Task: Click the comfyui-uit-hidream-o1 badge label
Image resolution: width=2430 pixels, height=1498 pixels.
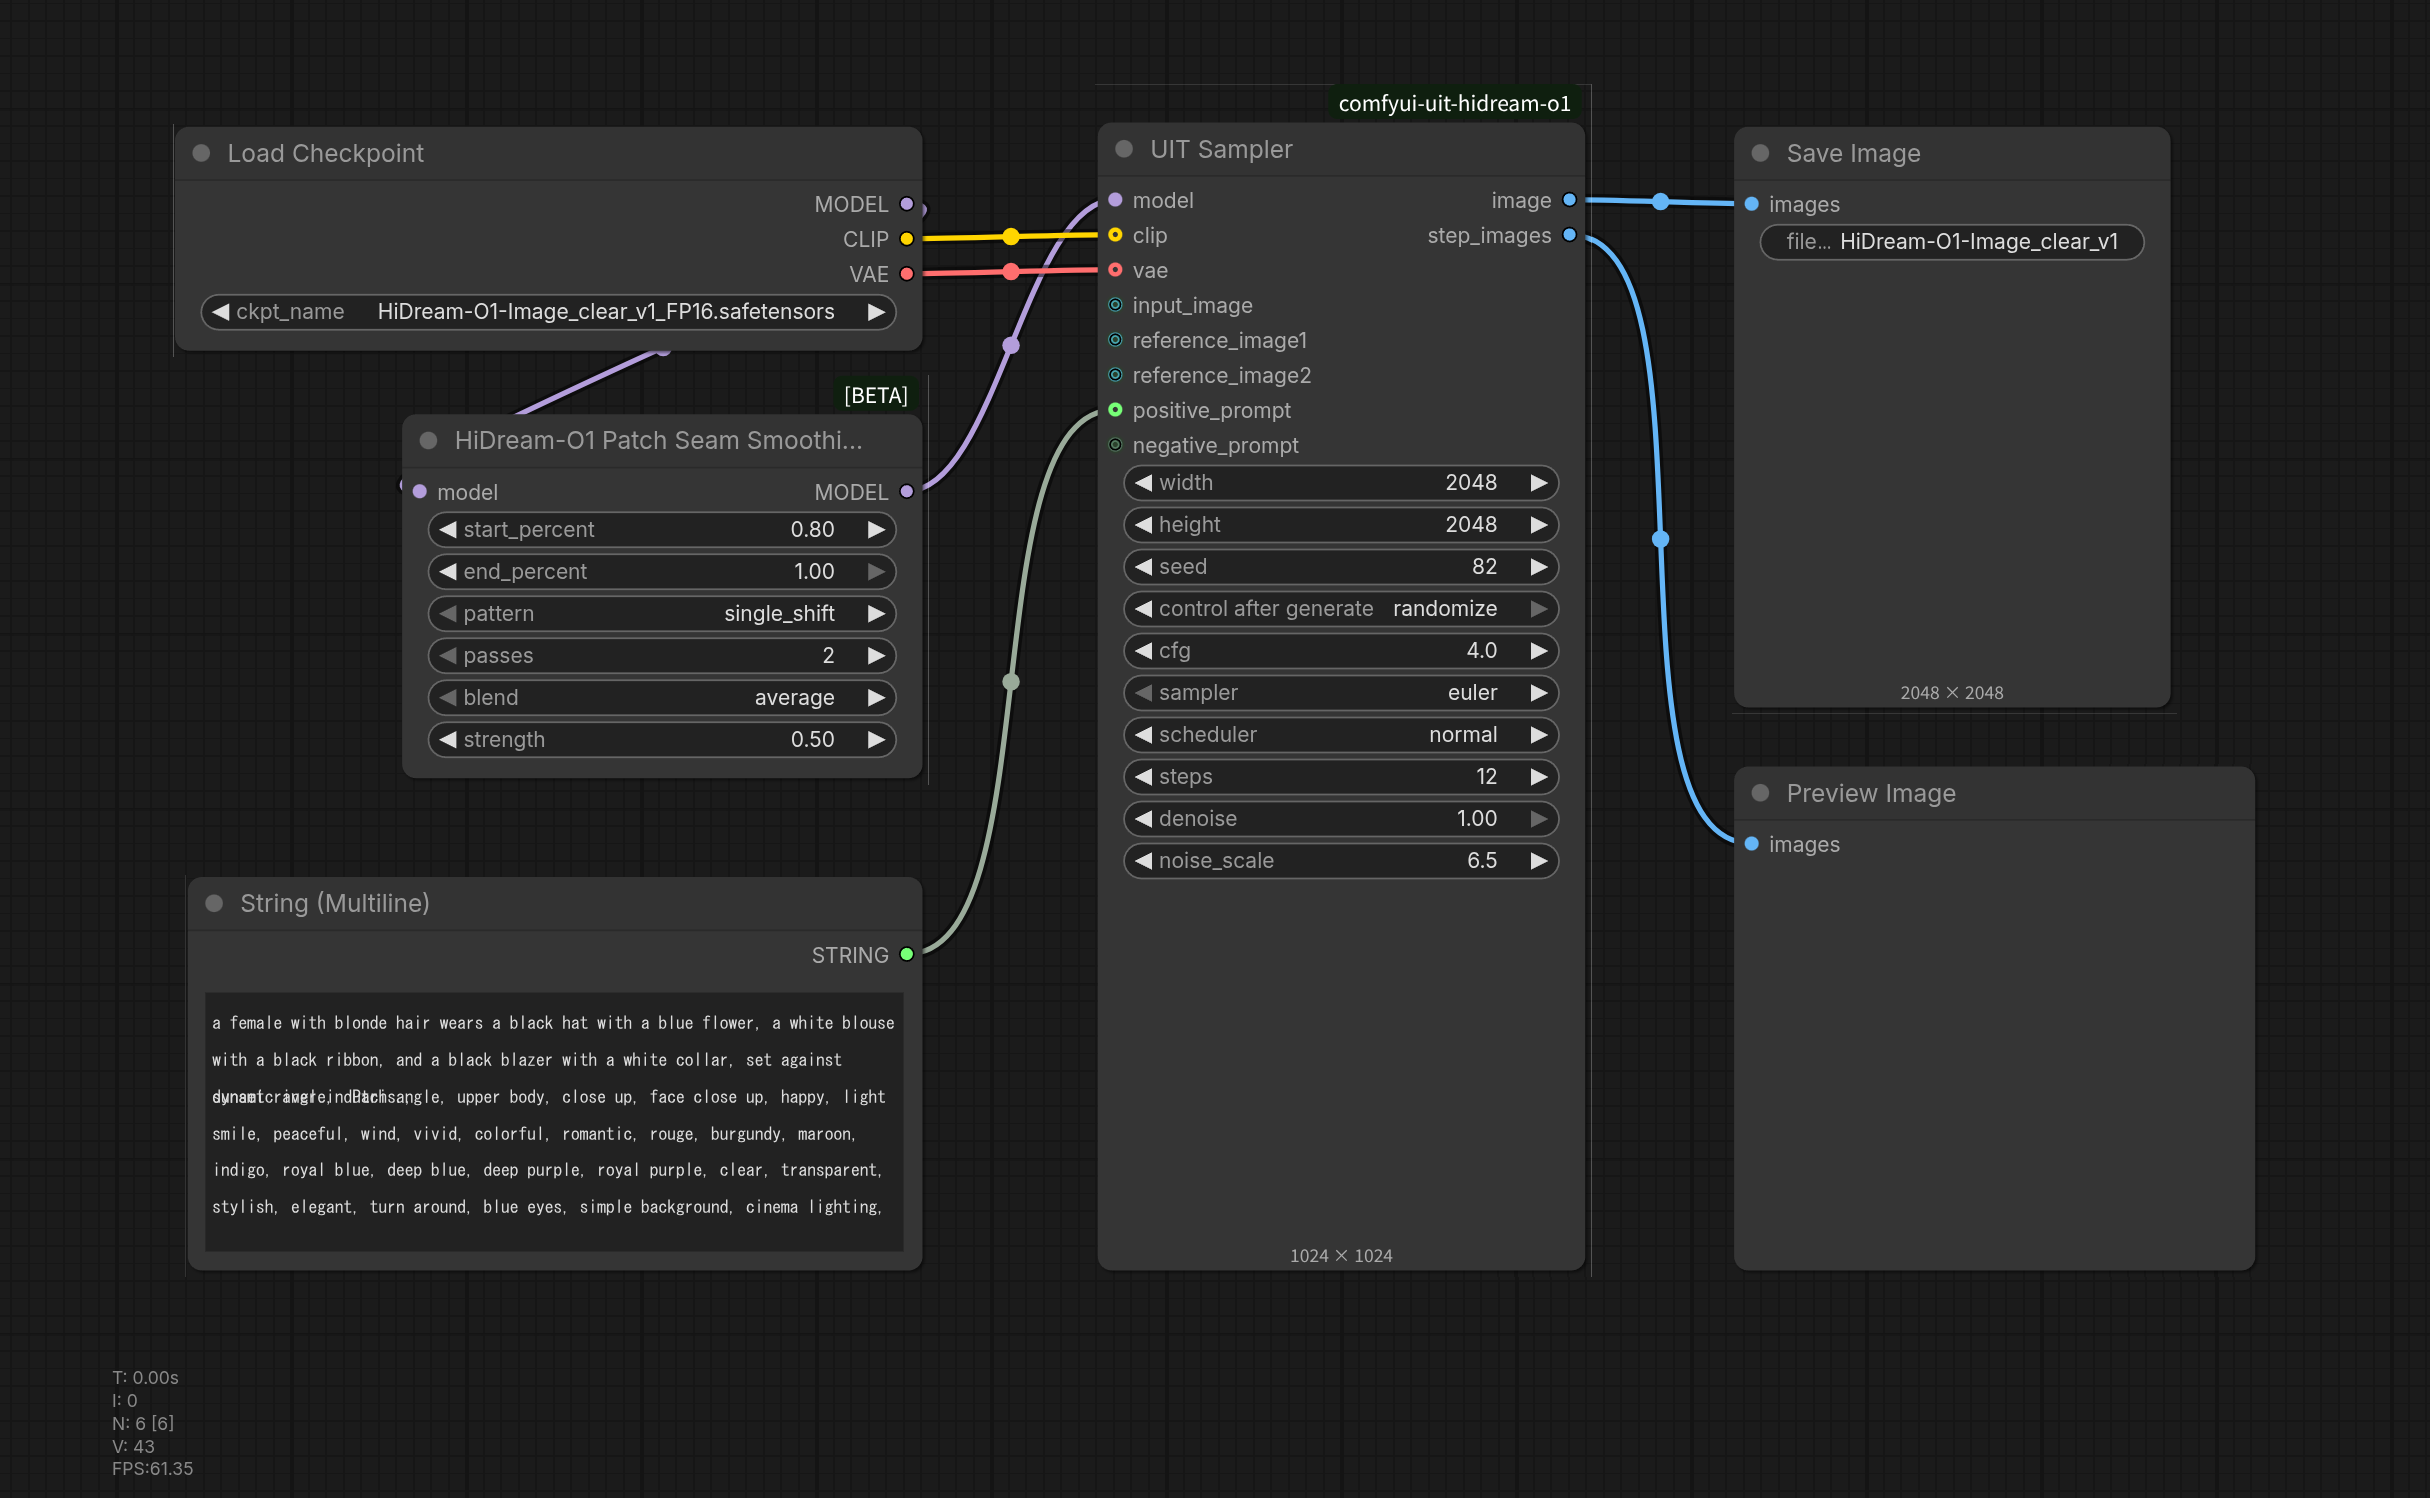Action: click(1454, 104)
